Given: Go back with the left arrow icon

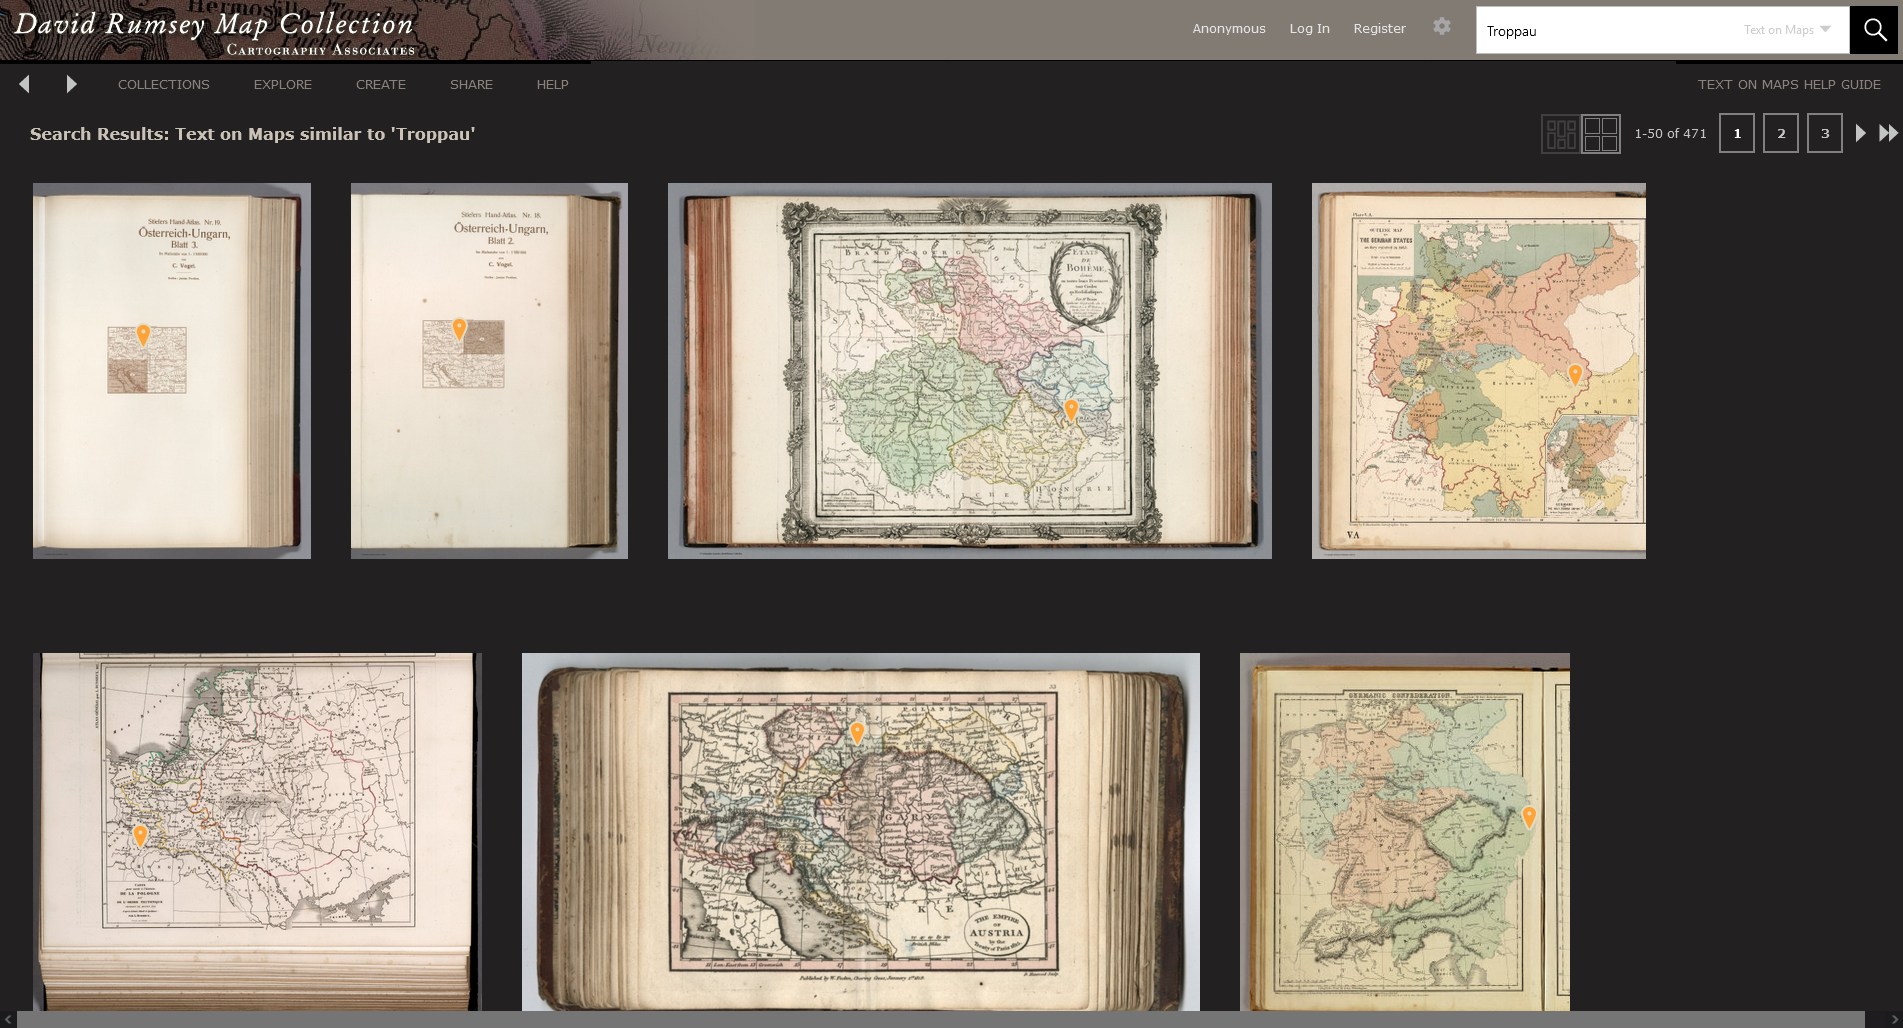Looking at the screenshot, I should (25, 84).
